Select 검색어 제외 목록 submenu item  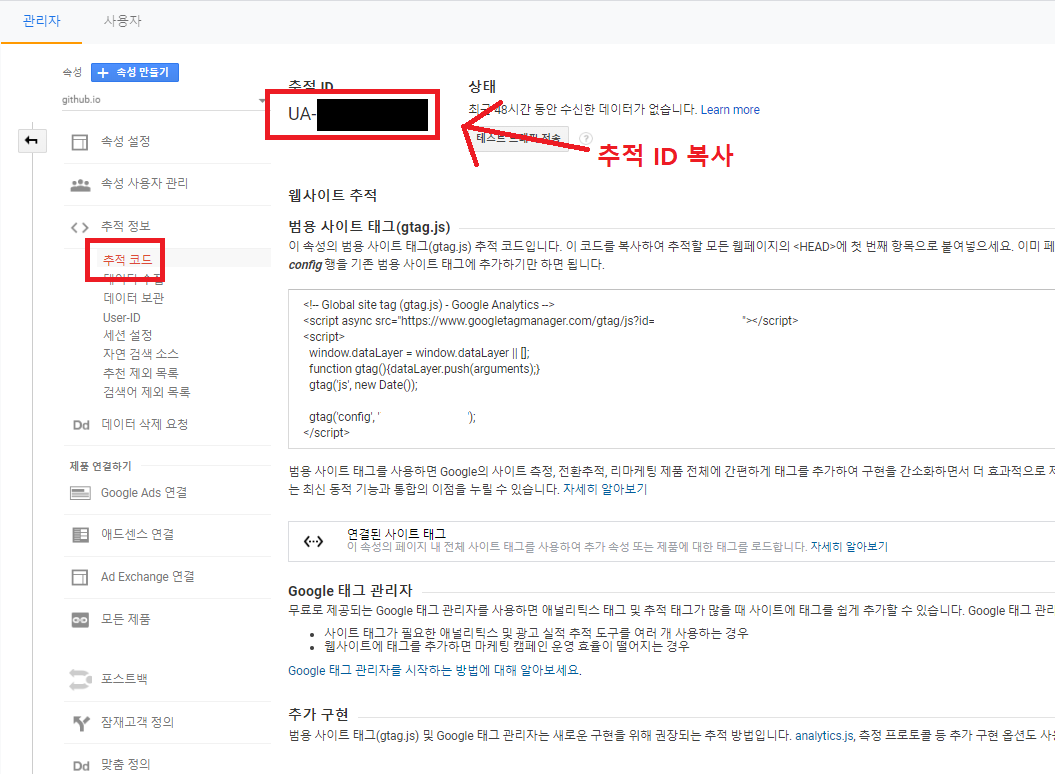point(147,392)
